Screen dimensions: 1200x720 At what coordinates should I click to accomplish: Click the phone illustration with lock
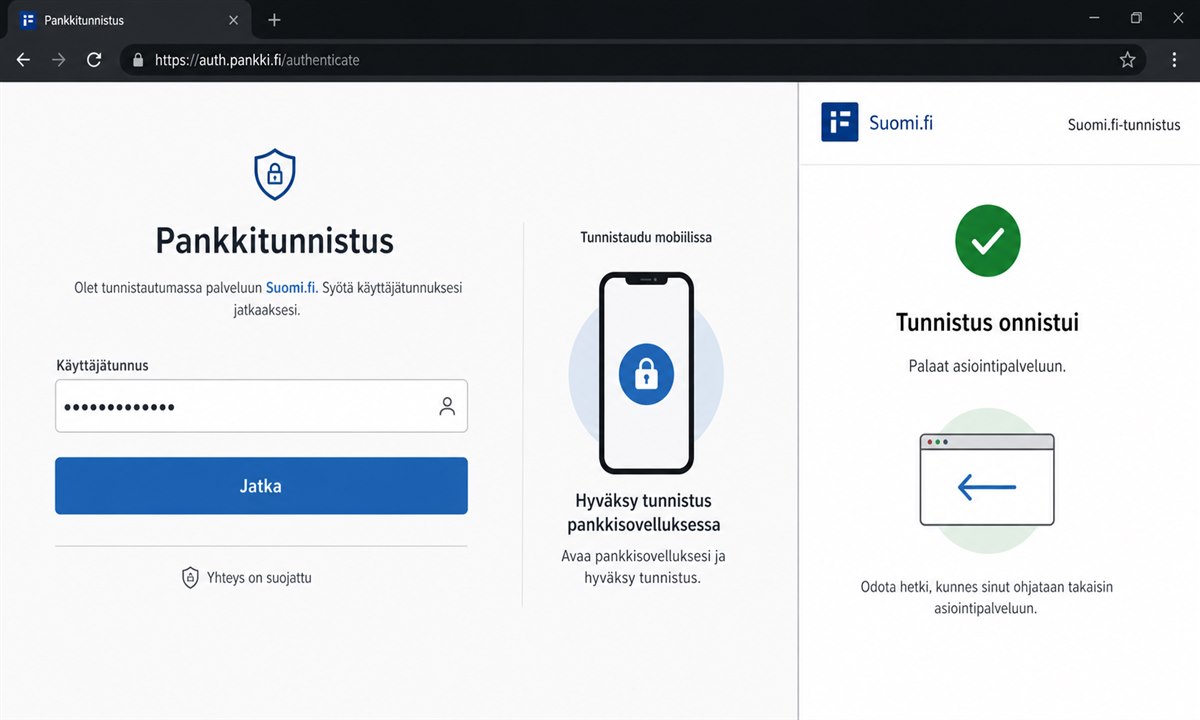pos(646,373)
